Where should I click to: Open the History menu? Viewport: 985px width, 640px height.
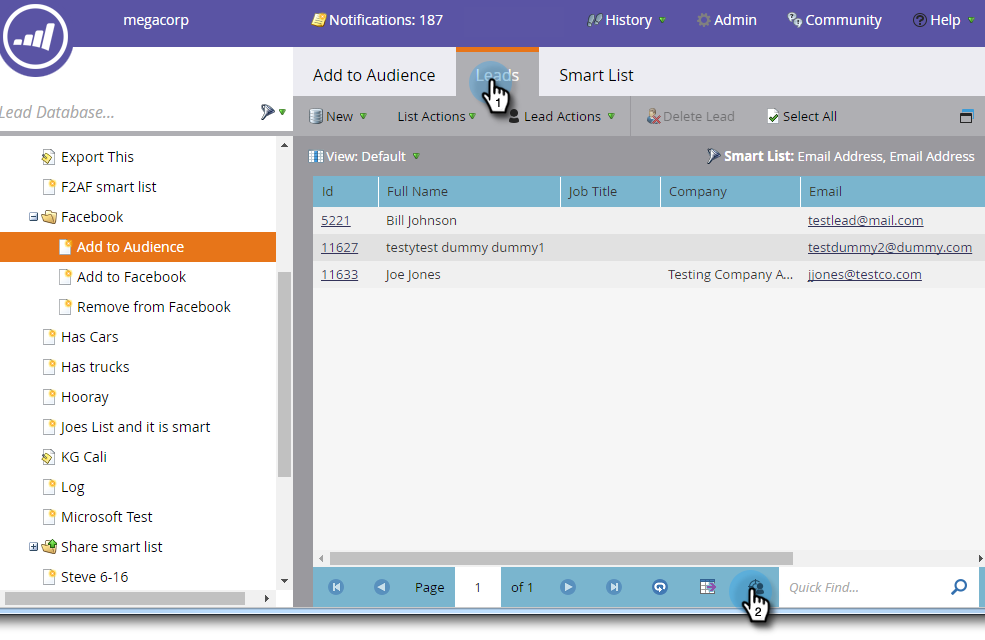click(626, 20)
